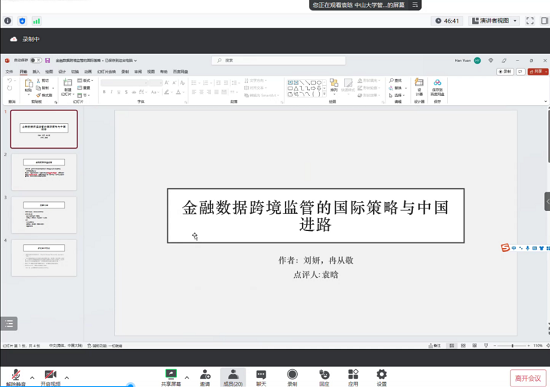Click the Find (查找) icon in editing group
Image resolution: width=550 pixels, height=387 pixels.
coord(396,80)
